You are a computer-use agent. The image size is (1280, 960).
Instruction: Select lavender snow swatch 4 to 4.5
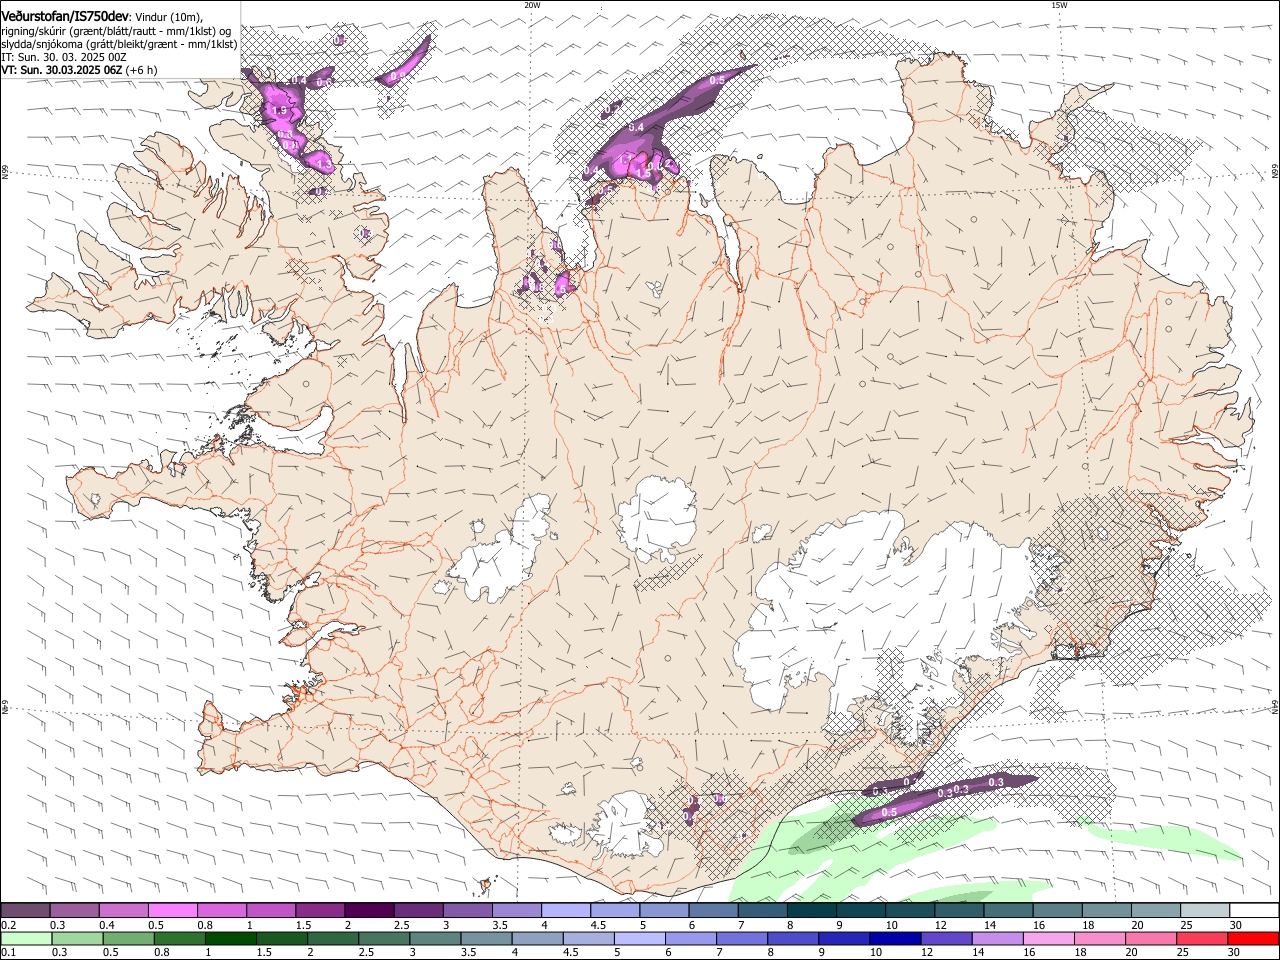(x=567, y=910)
